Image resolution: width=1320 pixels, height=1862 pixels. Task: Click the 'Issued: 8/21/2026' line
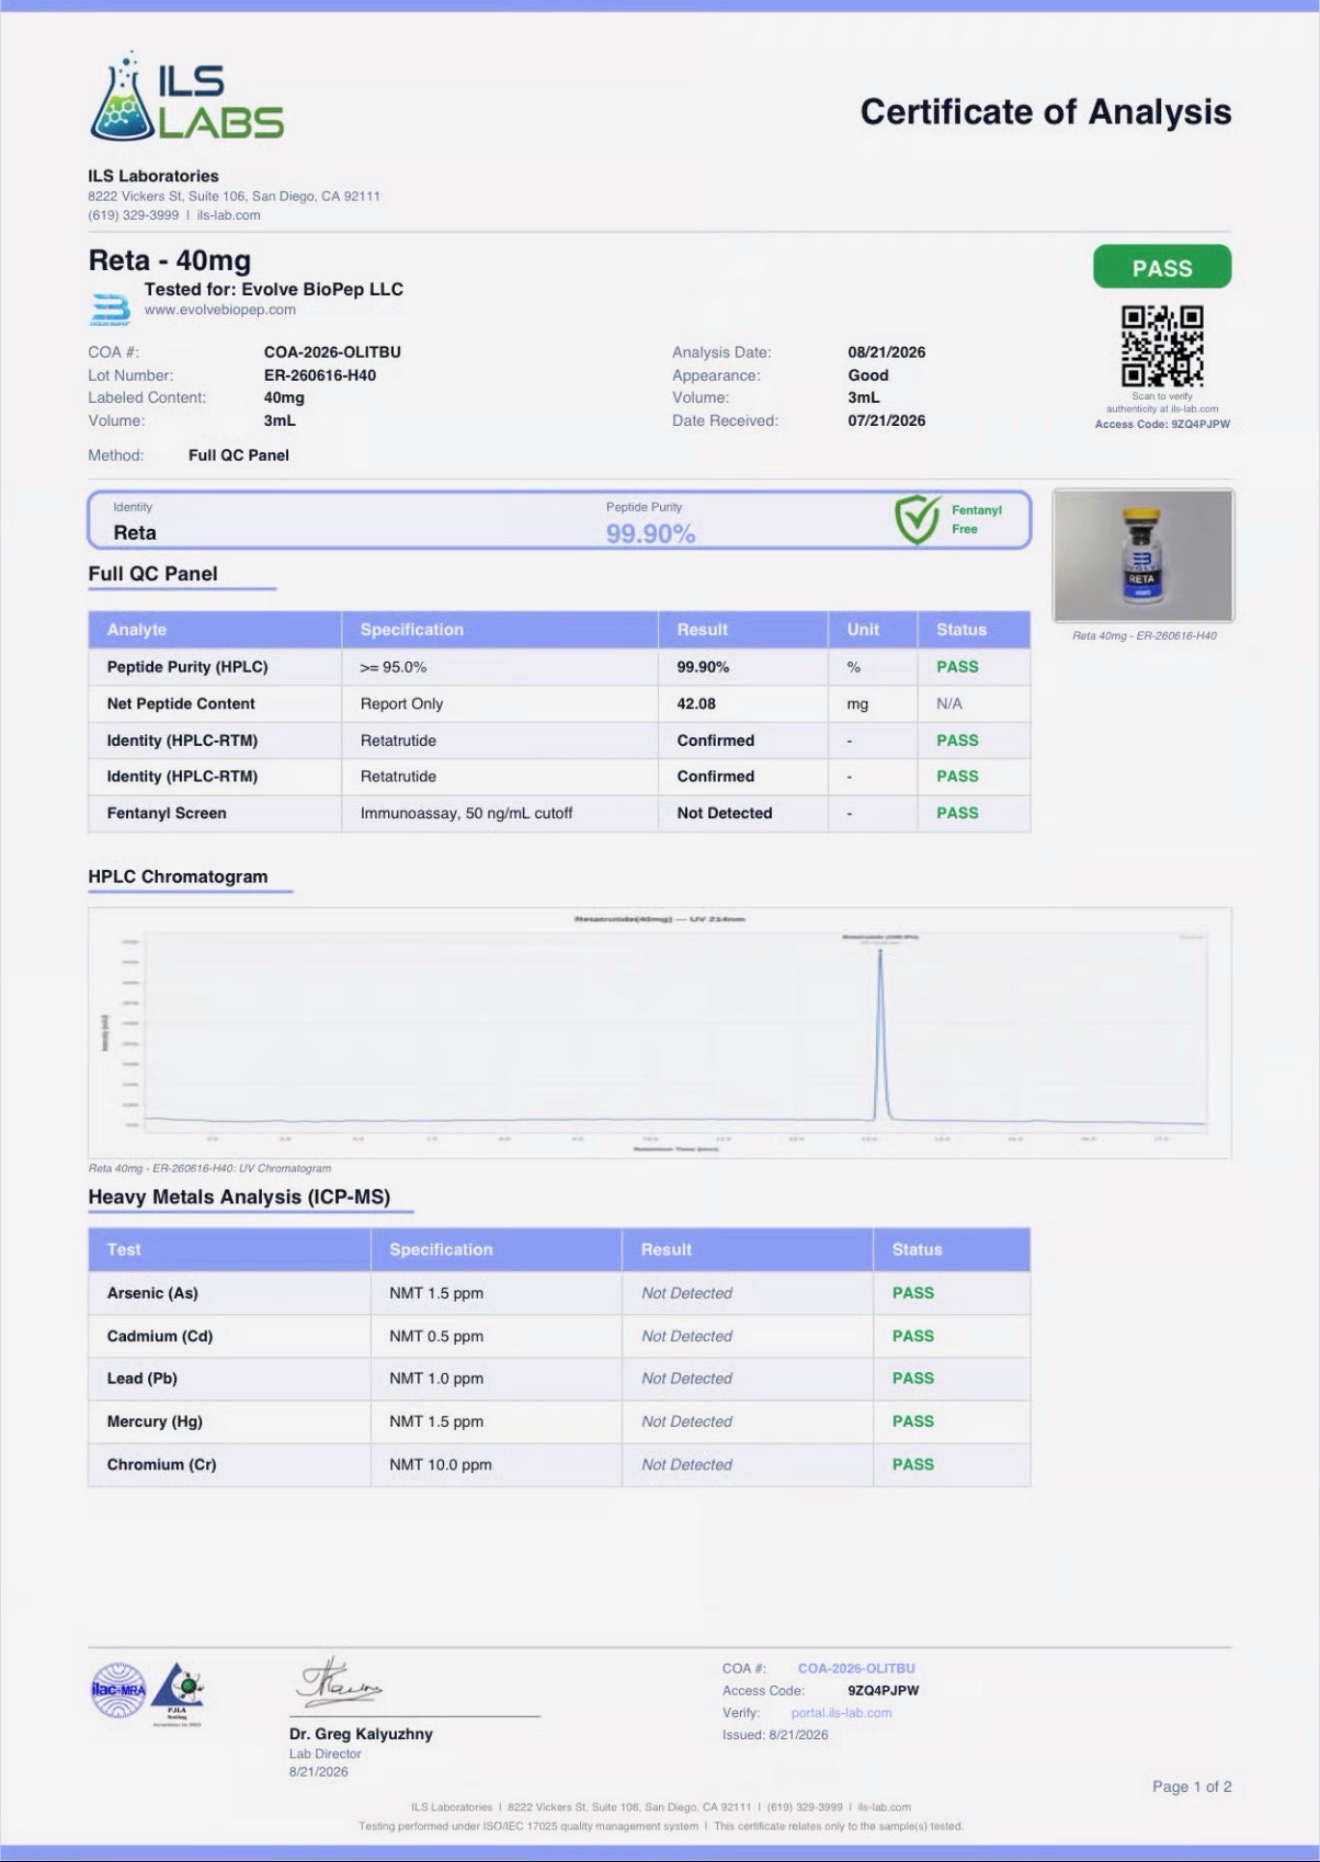coord(775,1735)
